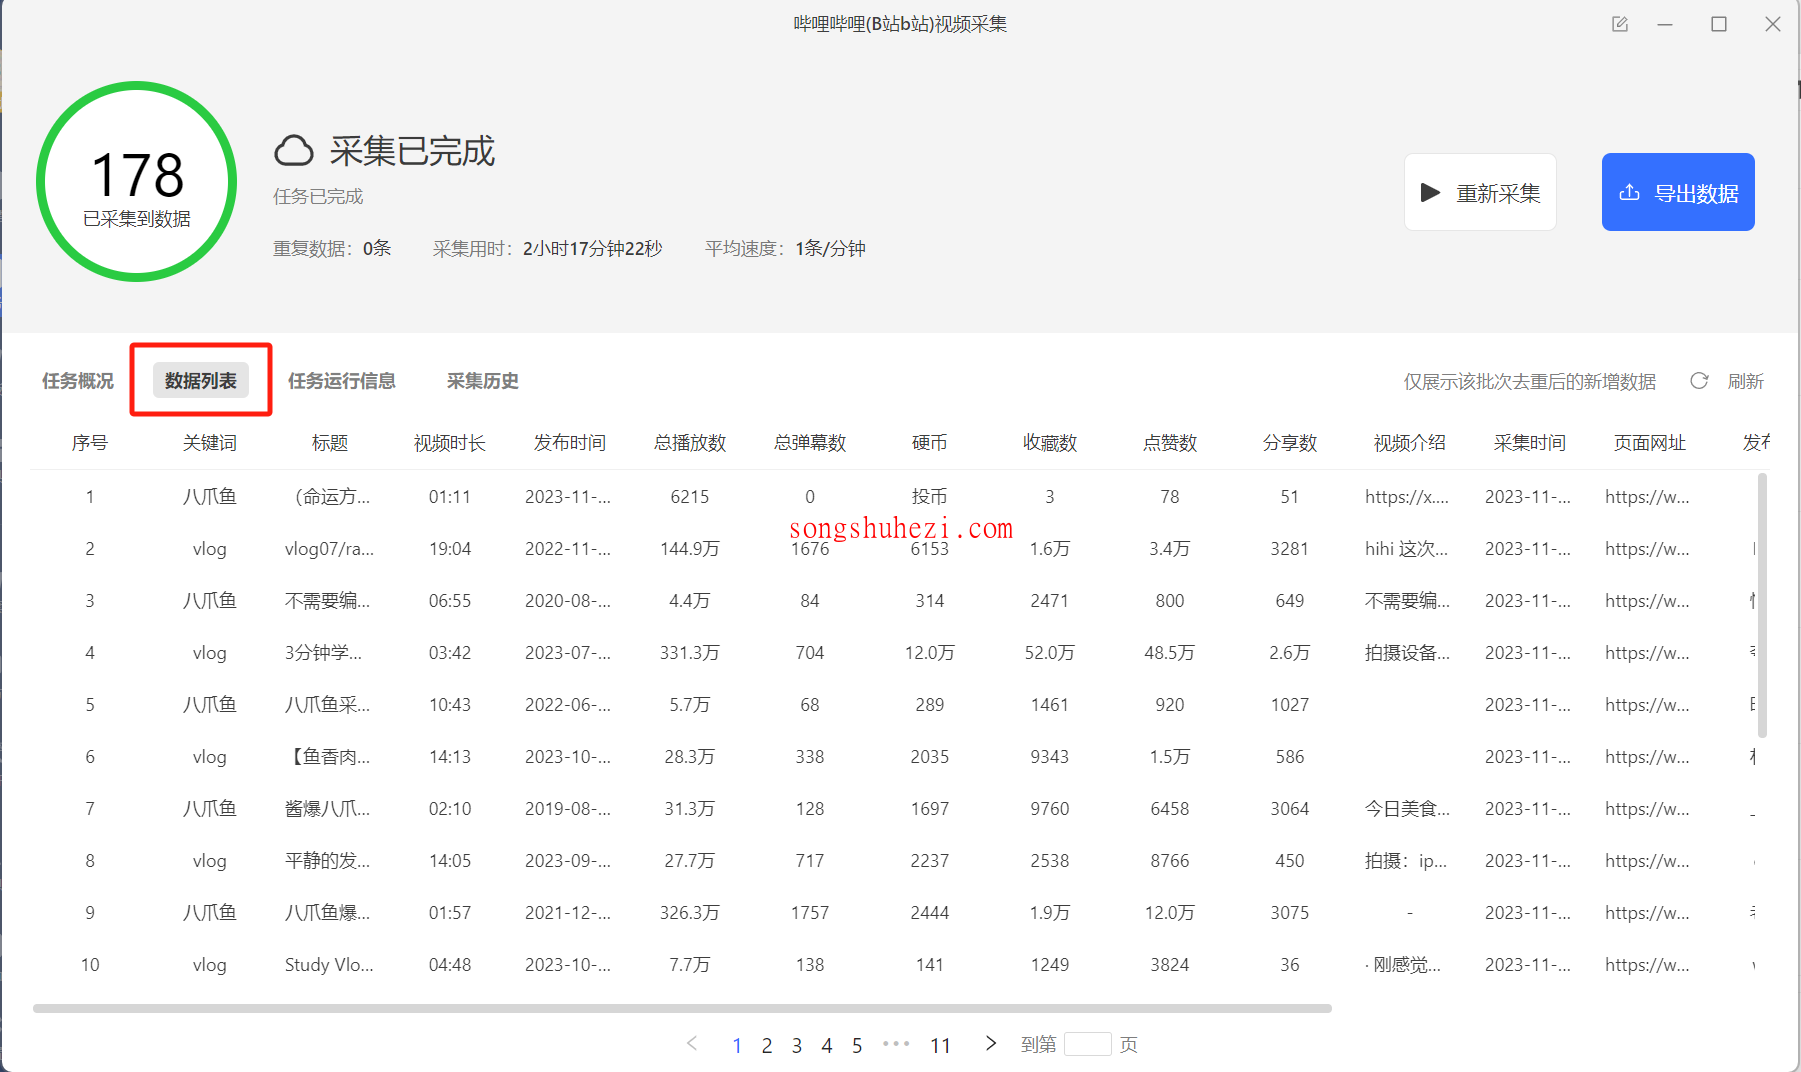The height and width of the screenshot is (1072, 1801).
Task: Click video intro '拍摄设备...'
Action: [1408, 653]
